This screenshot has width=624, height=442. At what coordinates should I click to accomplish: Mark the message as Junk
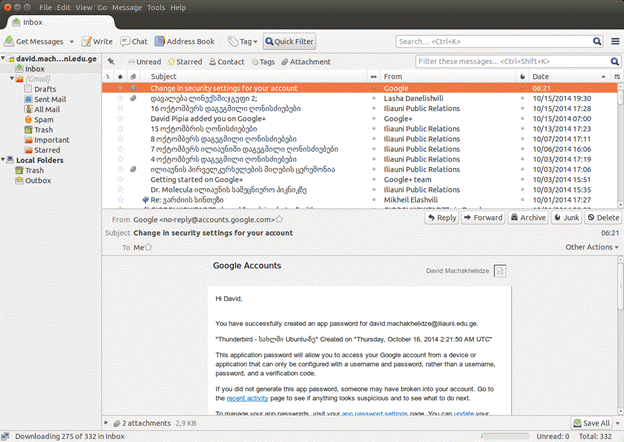click(567, 218)
